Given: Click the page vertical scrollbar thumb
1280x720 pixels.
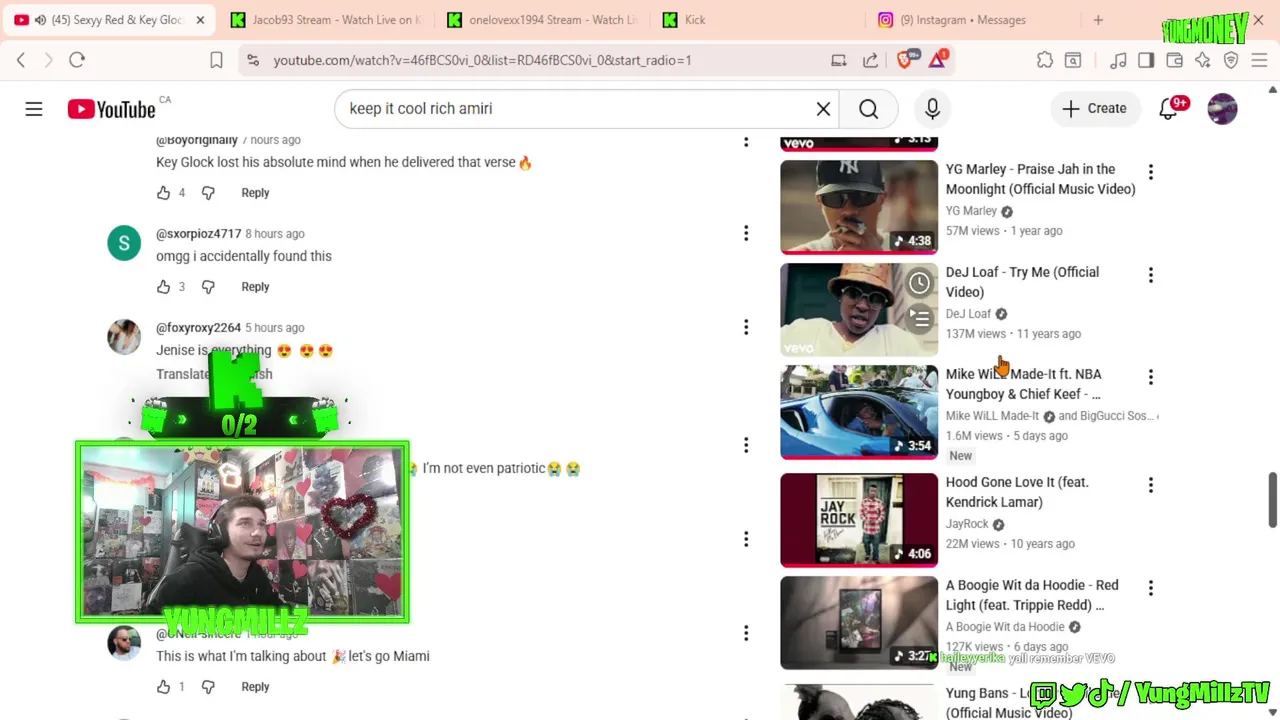Looking at the screenshot, I should pos(1272,499).
